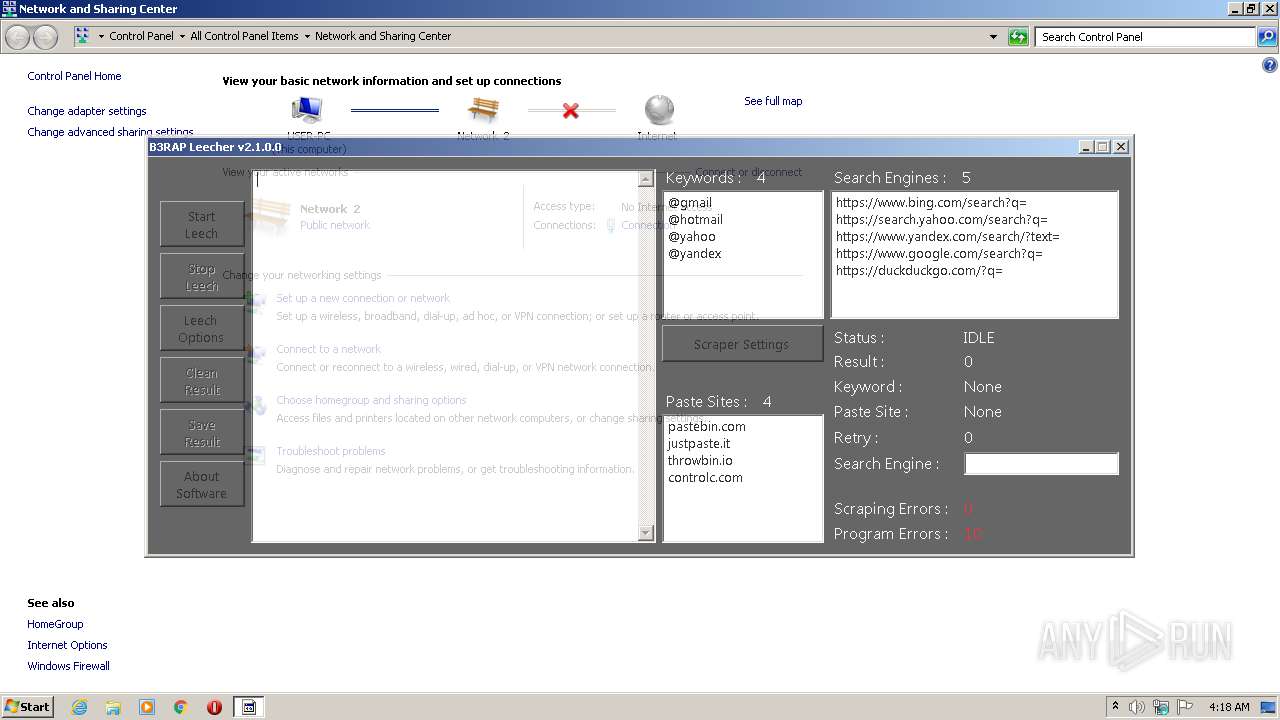
Task: Select the @yandex keyword
Action: (695, 254)
